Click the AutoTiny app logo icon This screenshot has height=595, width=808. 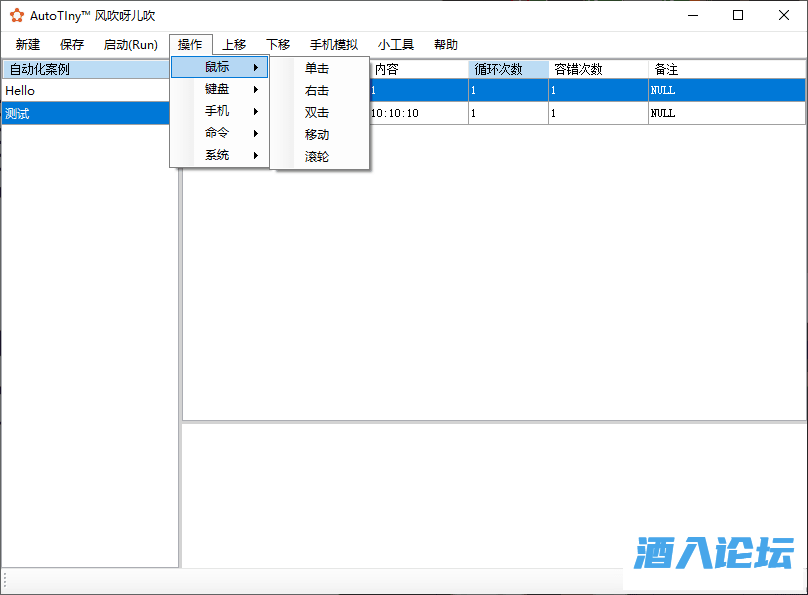[x=17, y=16]
